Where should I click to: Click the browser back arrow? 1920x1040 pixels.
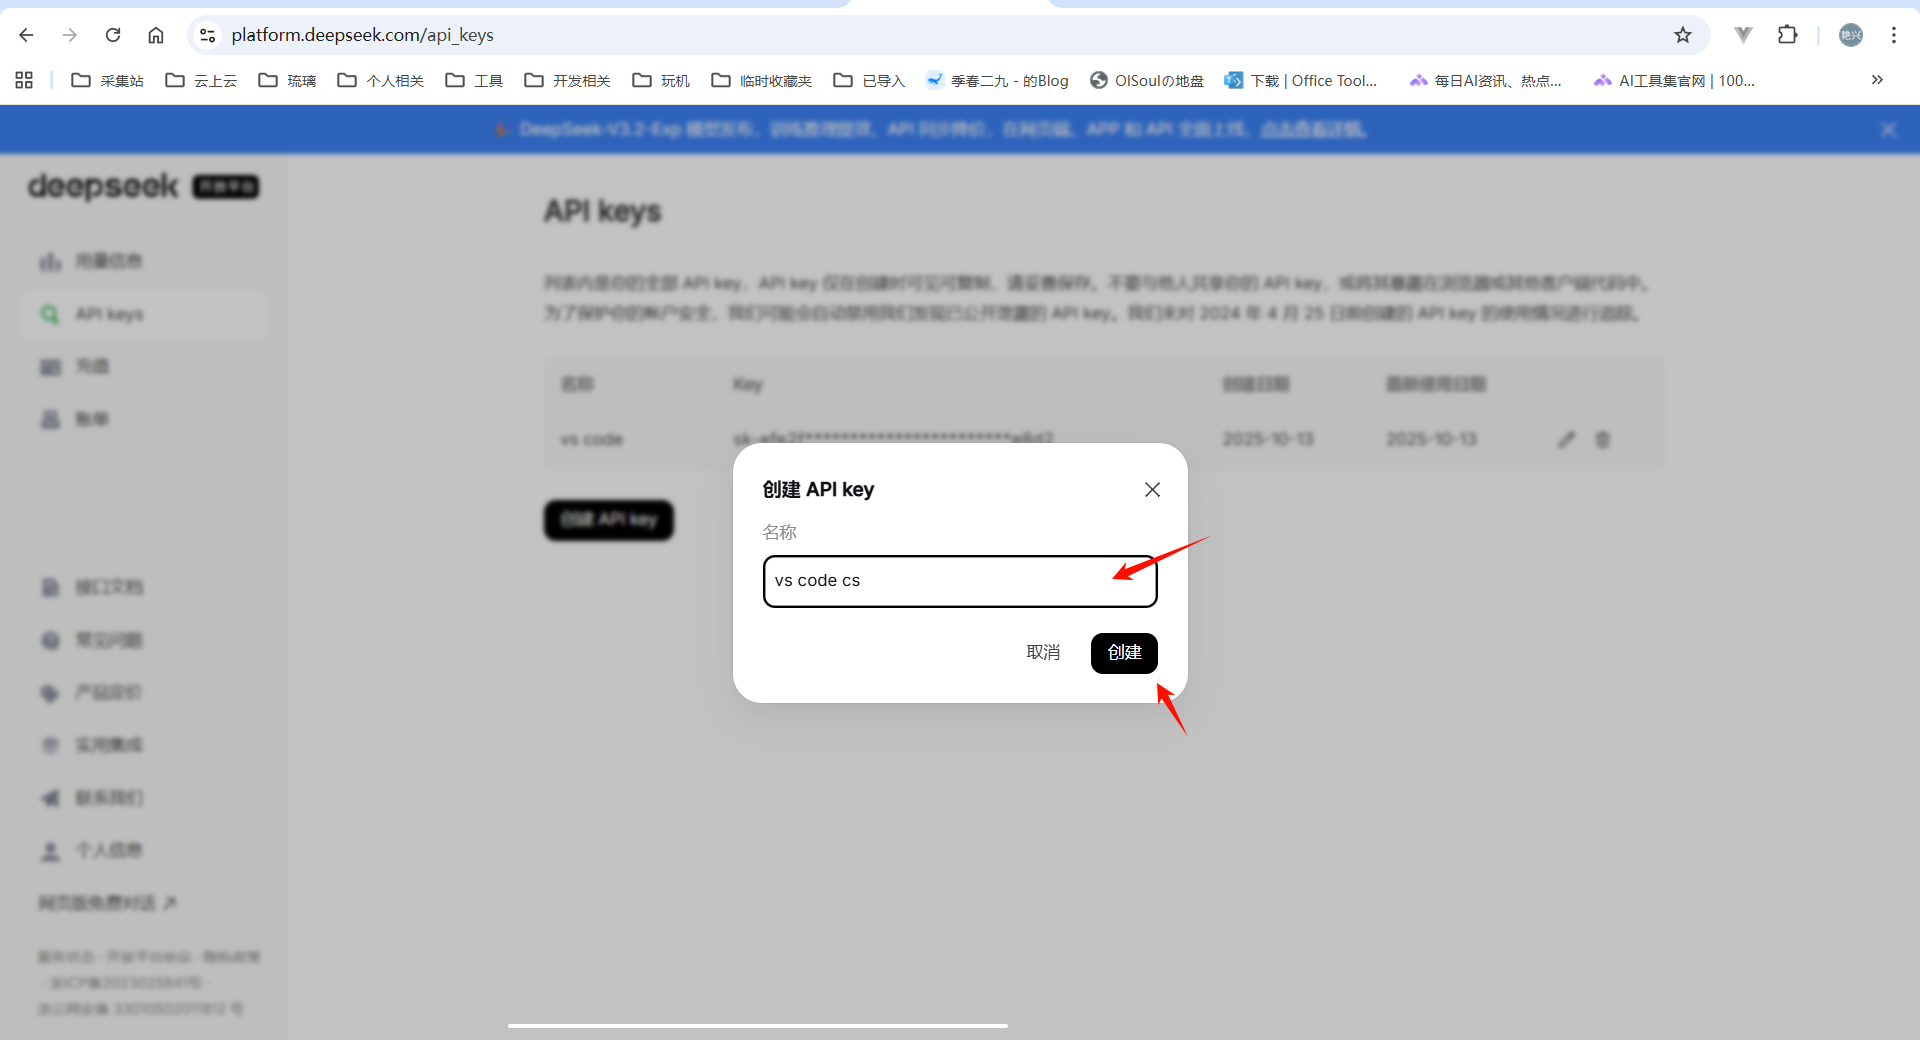(x=27, y=35)
